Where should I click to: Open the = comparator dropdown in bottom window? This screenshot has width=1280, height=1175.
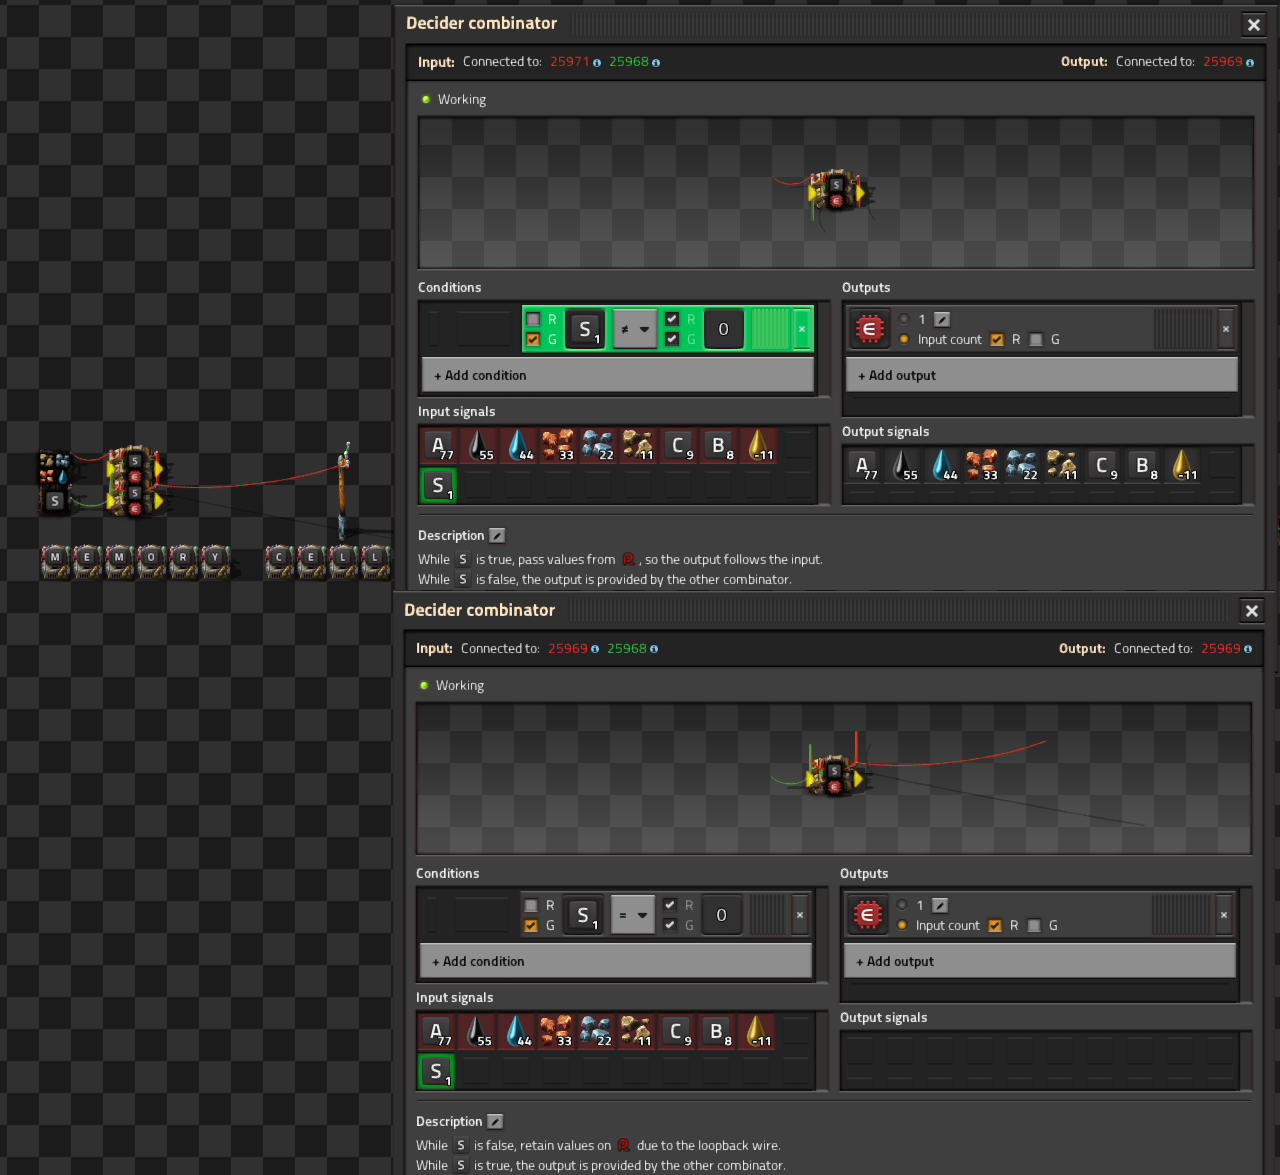(x=633, y=915)
